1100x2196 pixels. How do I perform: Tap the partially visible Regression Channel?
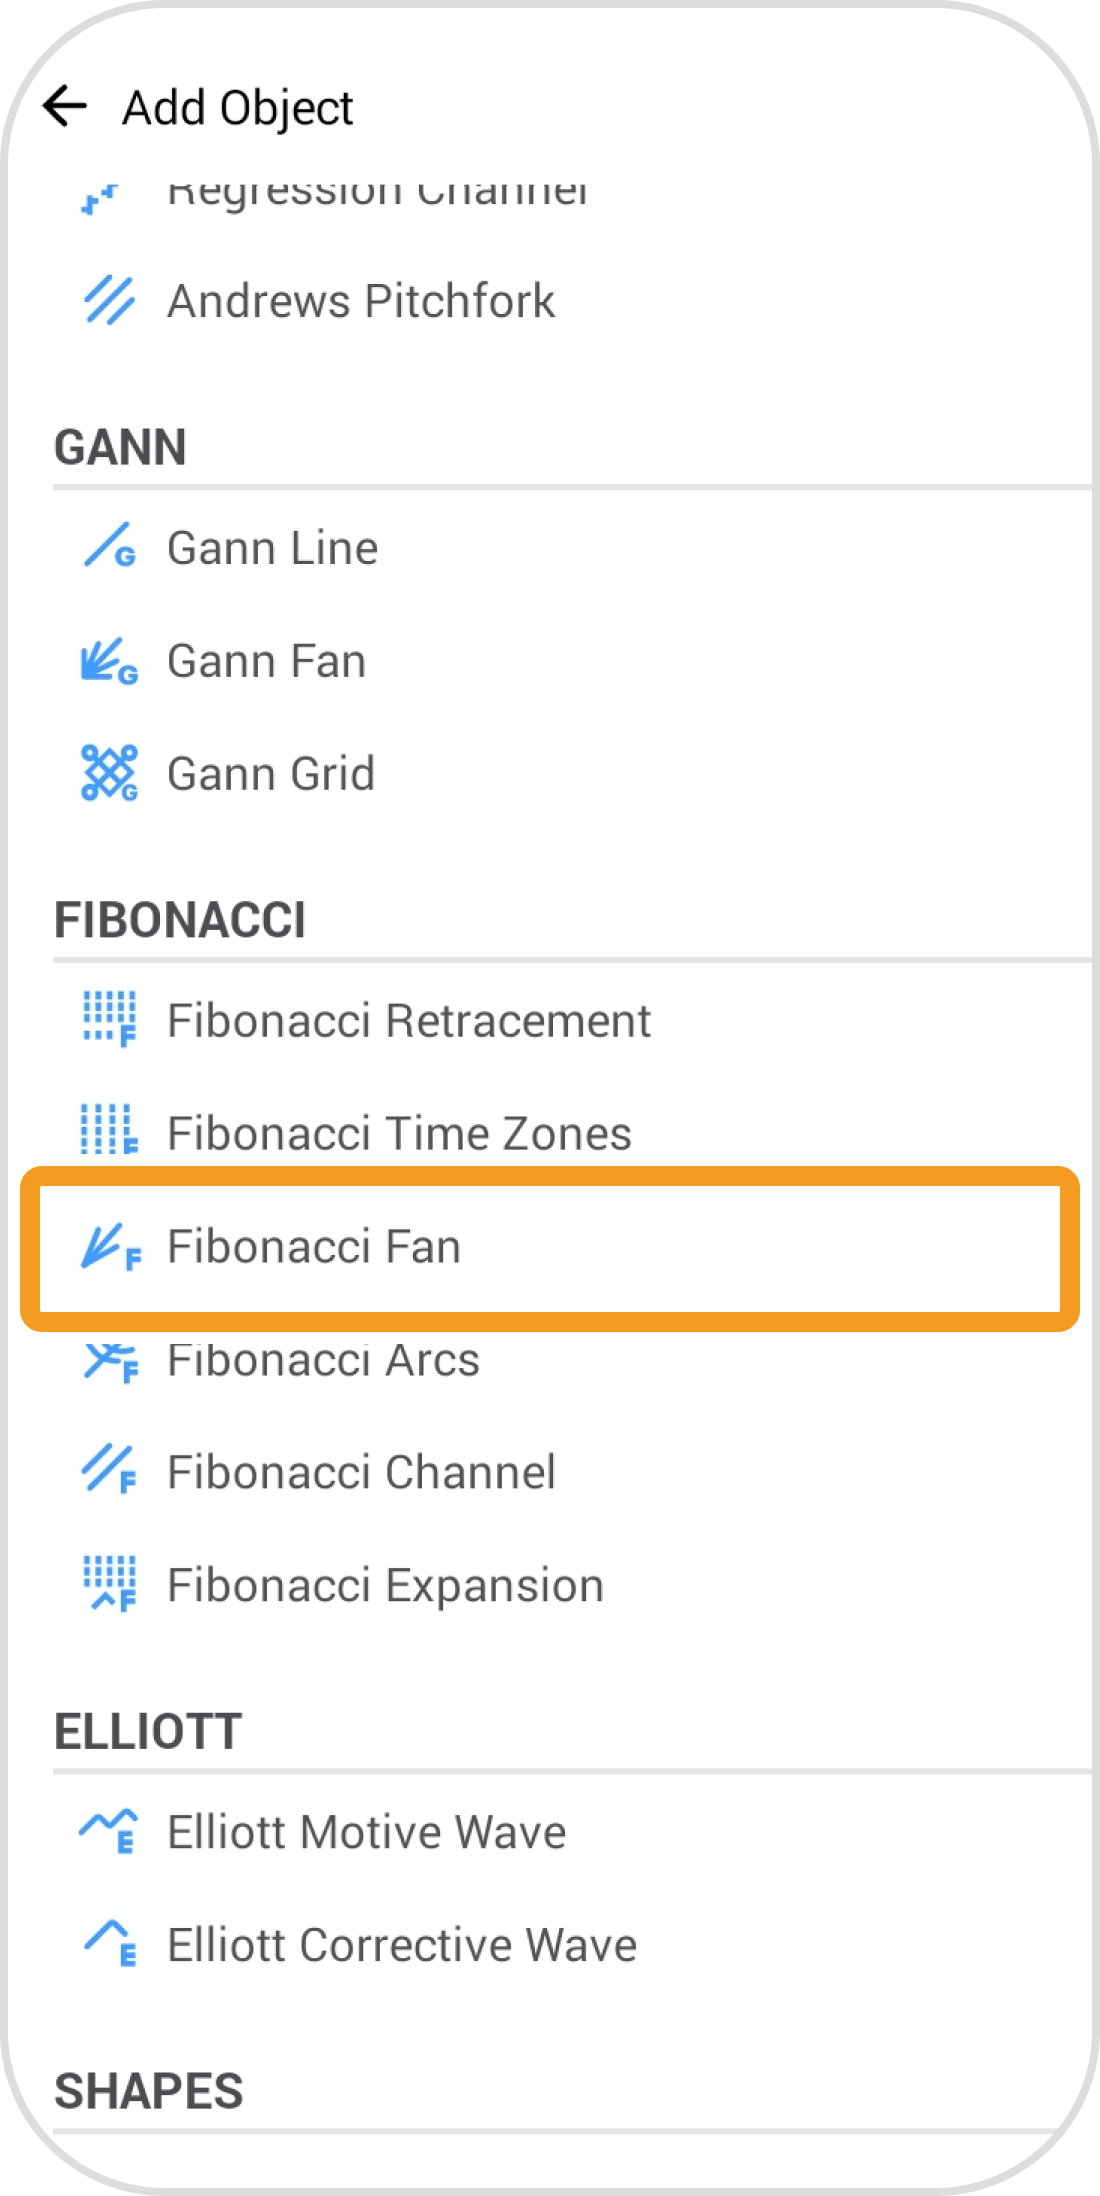[378, 194]
